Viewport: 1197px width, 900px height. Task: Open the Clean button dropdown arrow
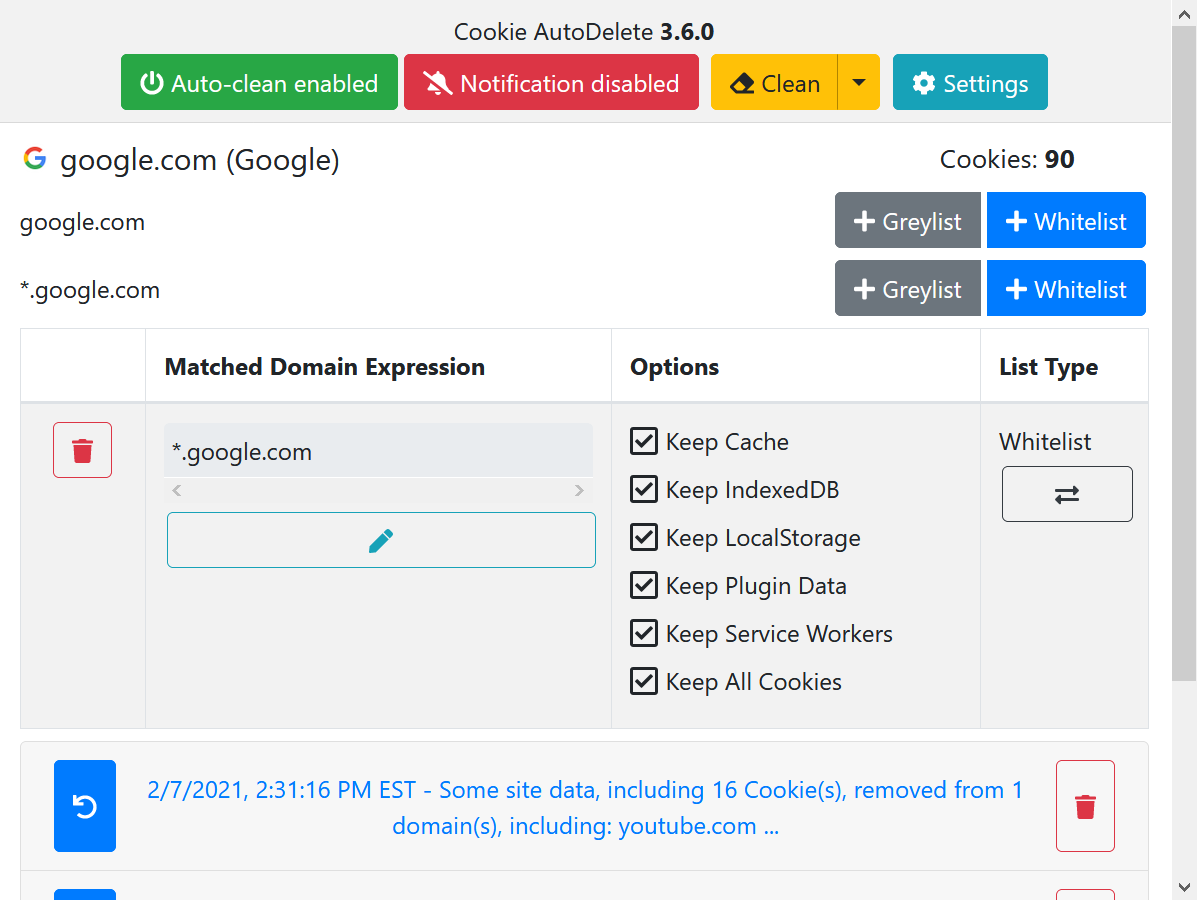pyautogui.click(x=859, y=82)
